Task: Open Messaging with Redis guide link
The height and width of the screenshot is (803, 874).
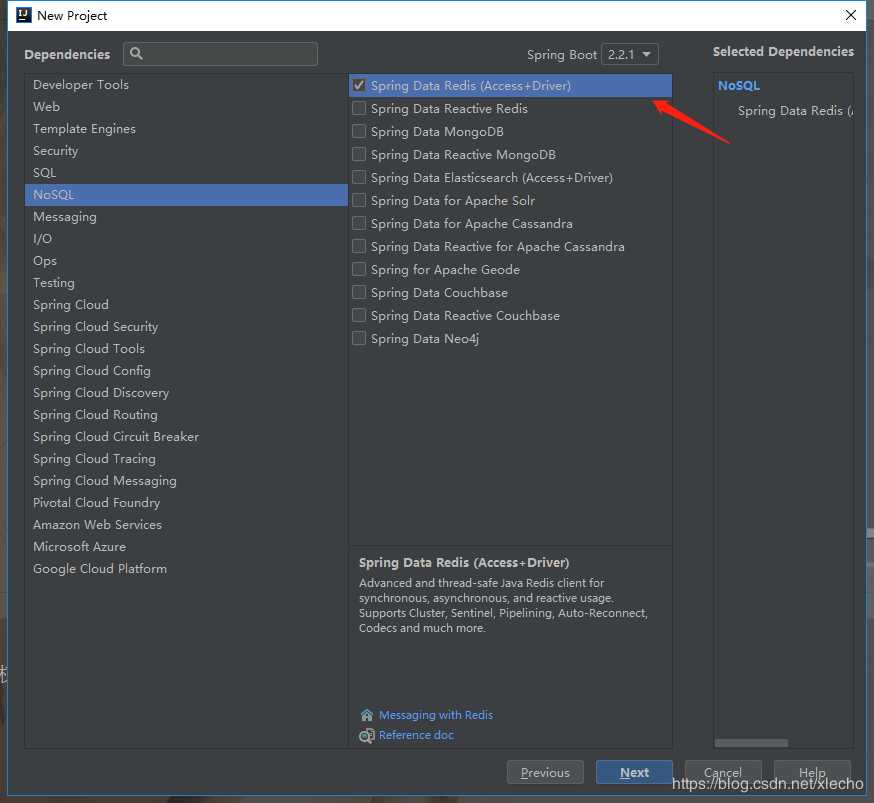Action: (x=436, y=715)
